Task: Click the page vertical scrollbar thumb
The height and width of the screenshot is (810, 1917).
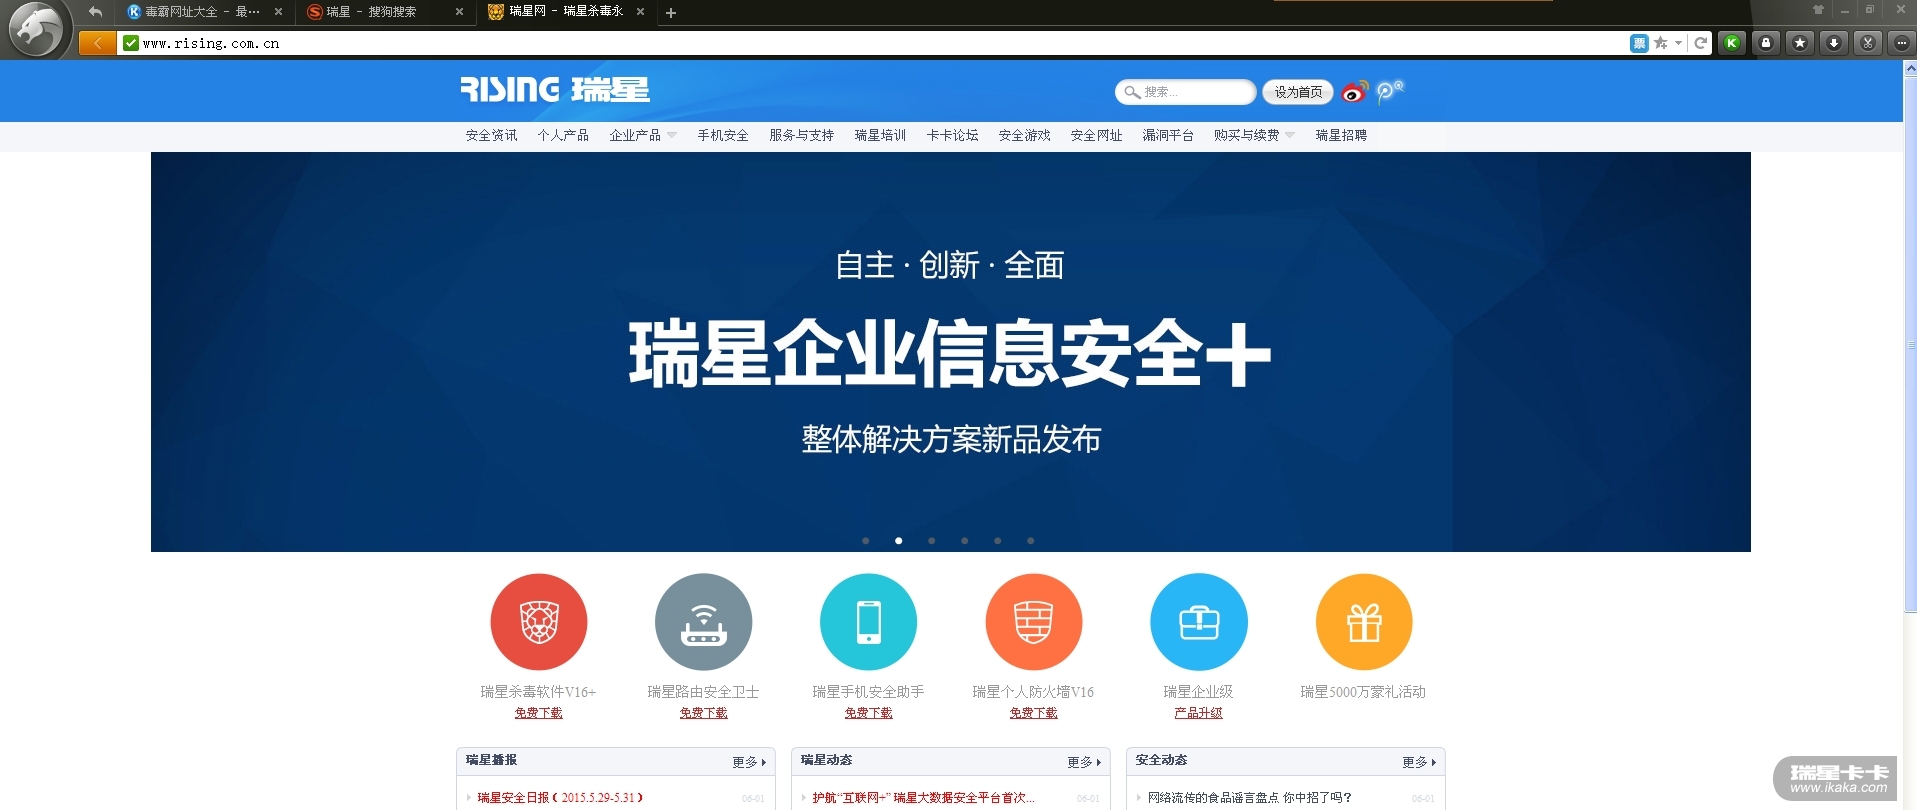Action: coord(1910,344)
